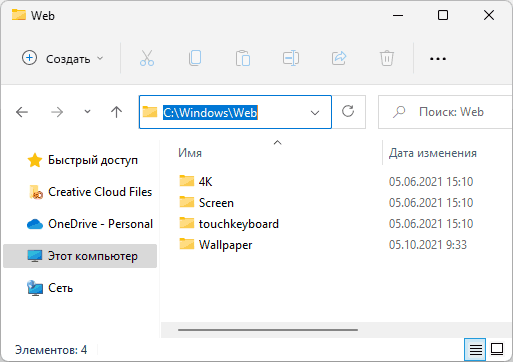Click the Rename icon in toolbar
Image resolution: width=513 pixels, height=362 pixels.
click(291, 58)
